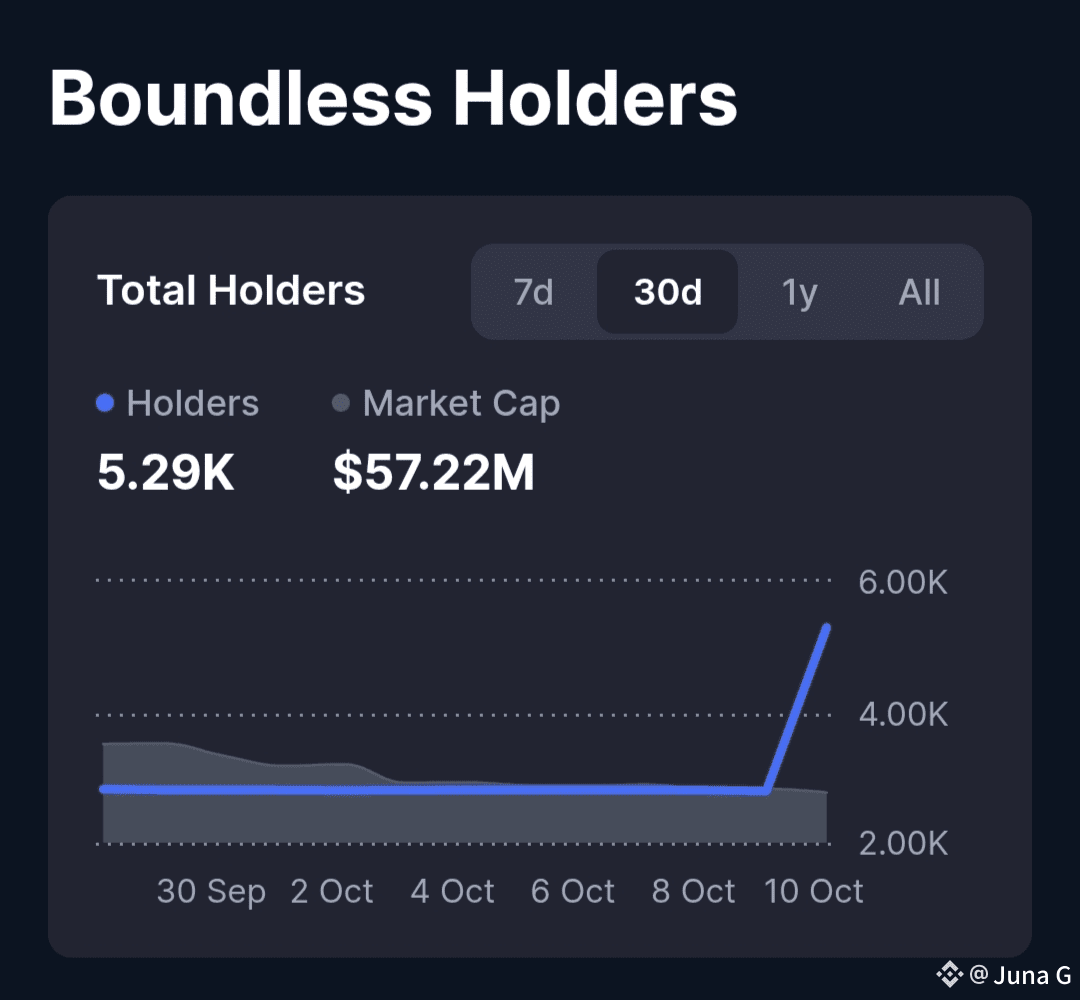Click the 30 Sep date axis label

tap(211, 891)
